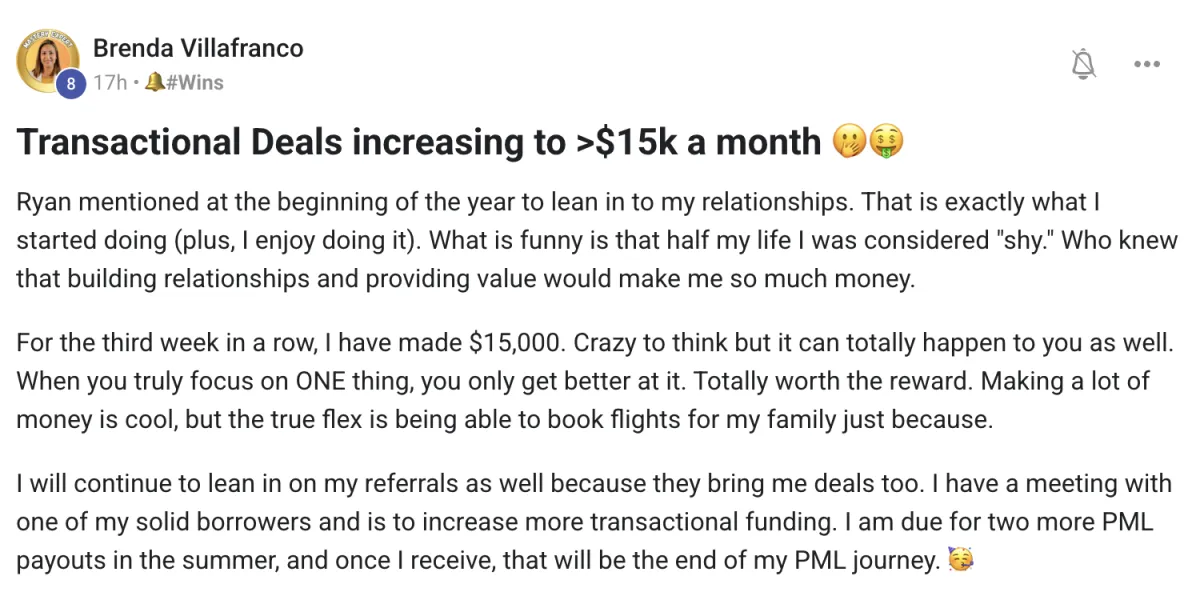Click the hand-over-mouth emoji in title
1200x592 pixels.
(x=849, y=142)
